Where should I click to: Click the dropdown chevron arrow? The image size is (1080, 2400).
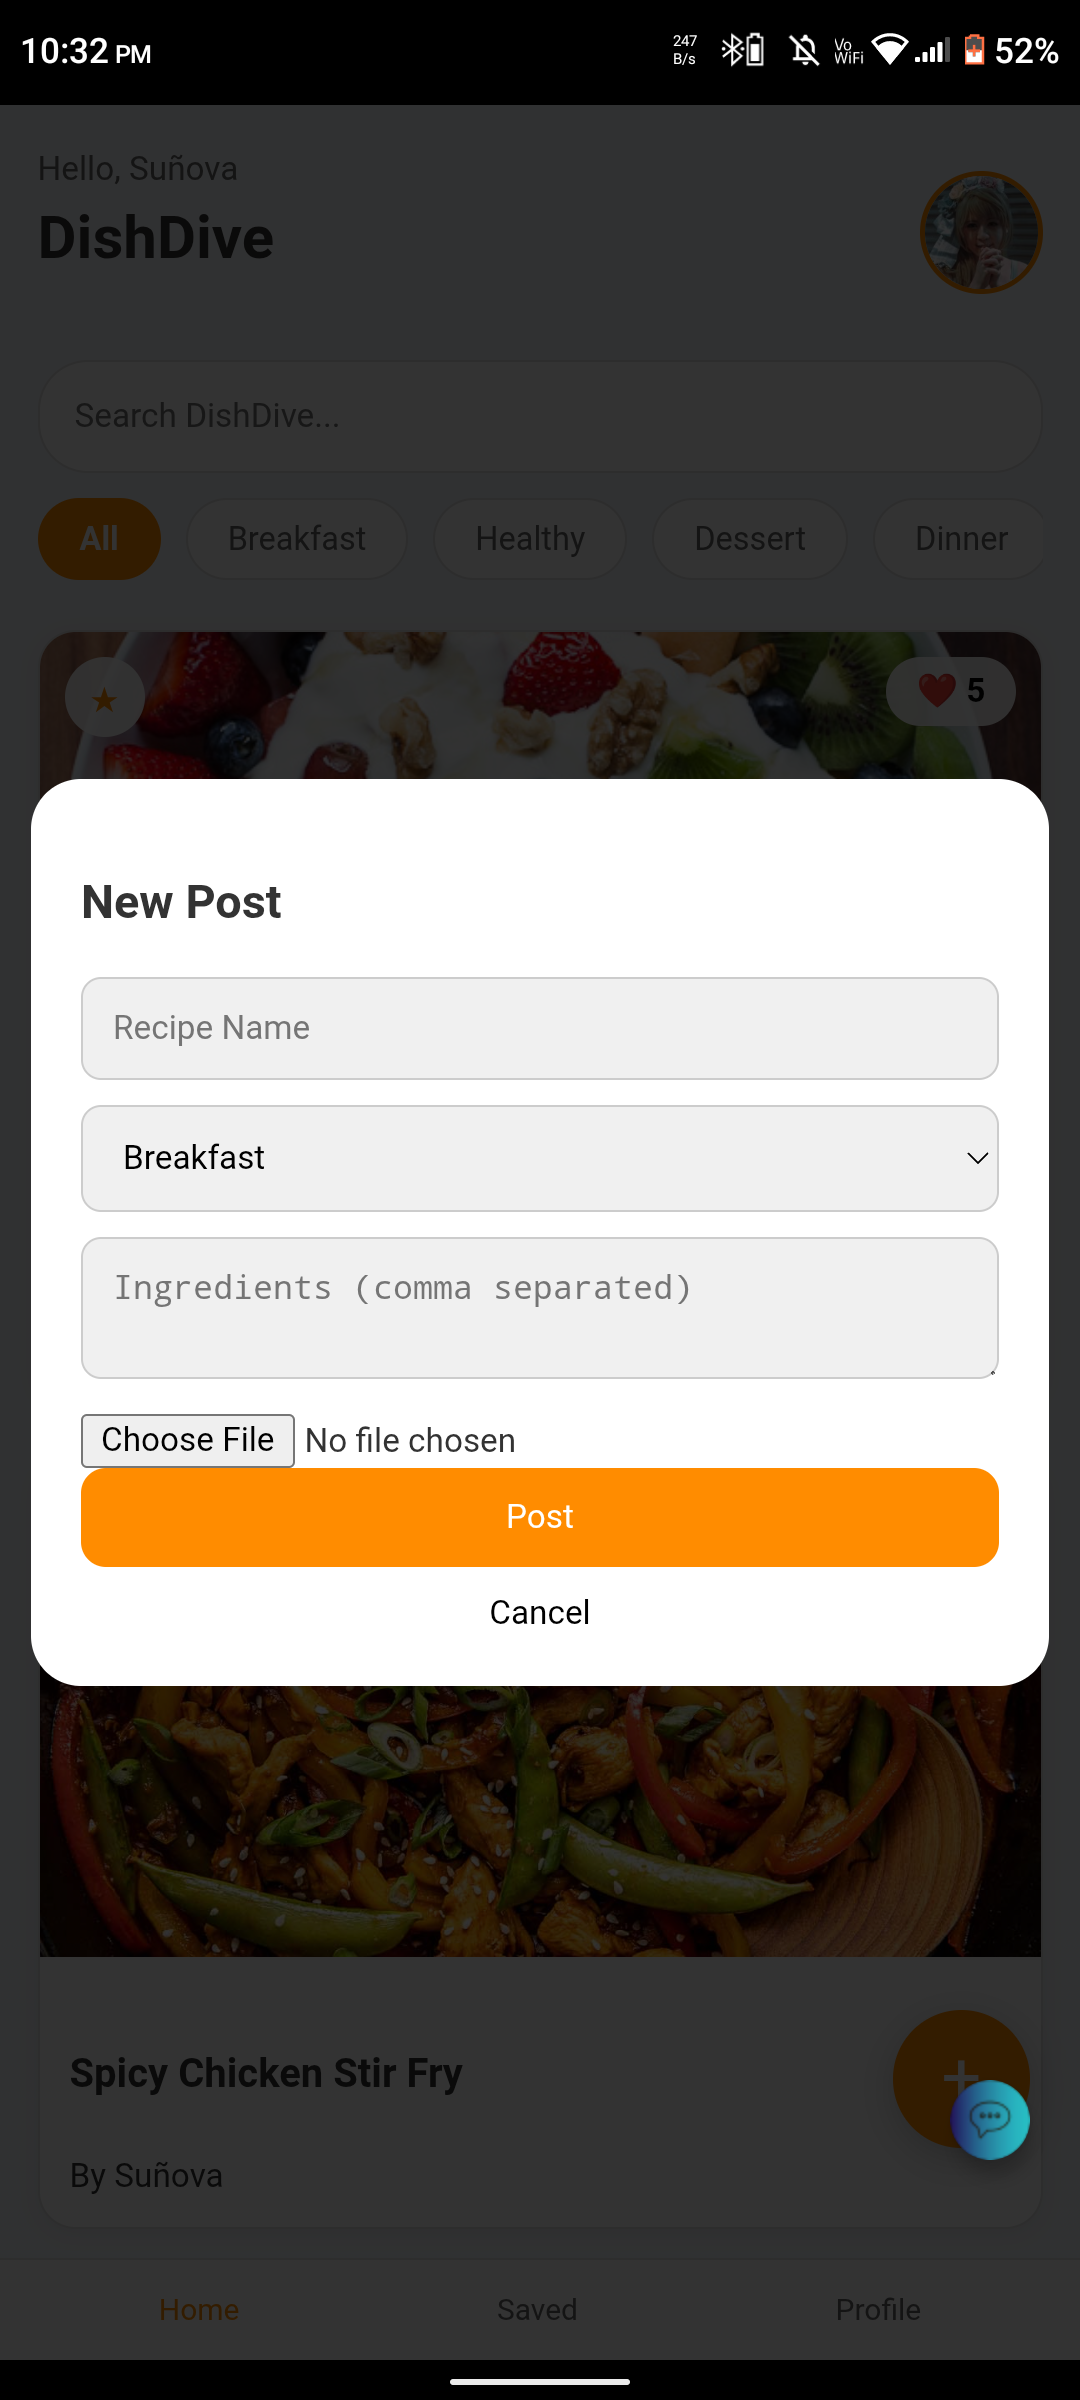(977, 1158)
